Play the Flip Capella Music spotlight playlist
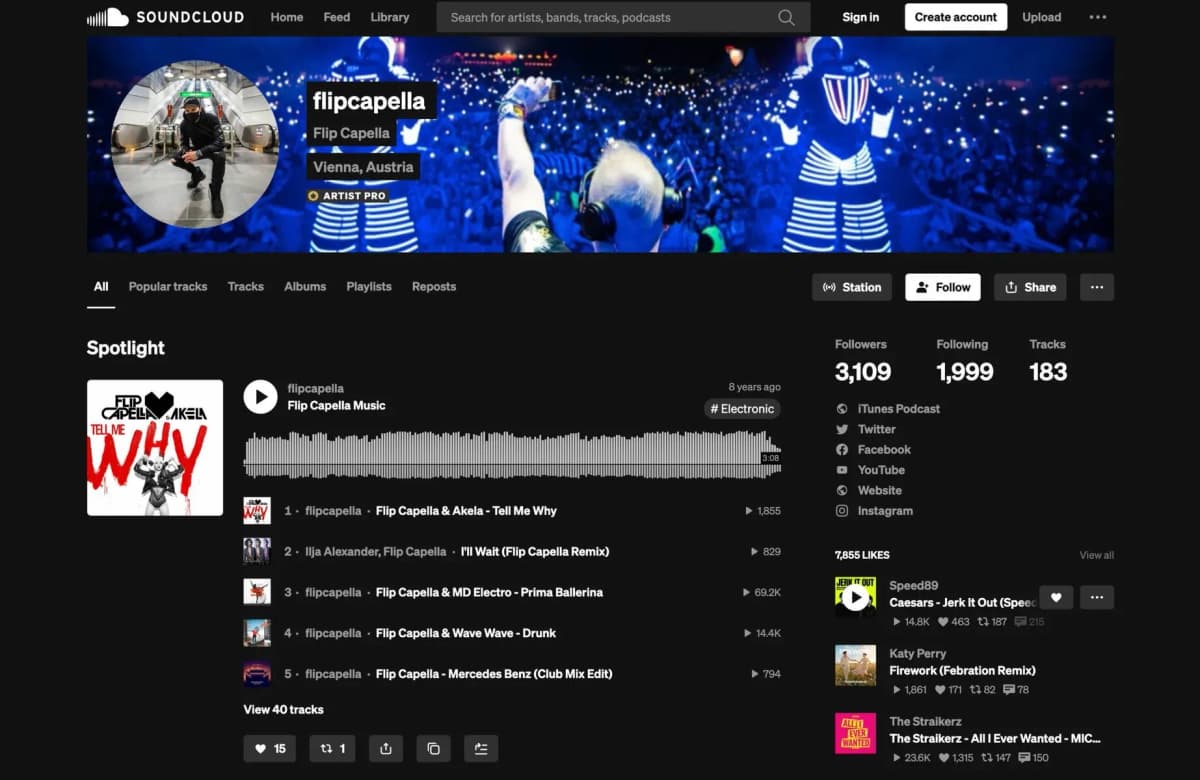 (x=260, y=397)
